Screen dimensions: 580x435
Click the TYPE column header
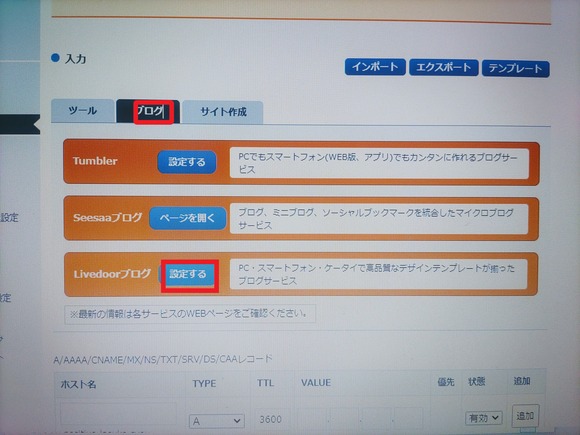point(204,384)
